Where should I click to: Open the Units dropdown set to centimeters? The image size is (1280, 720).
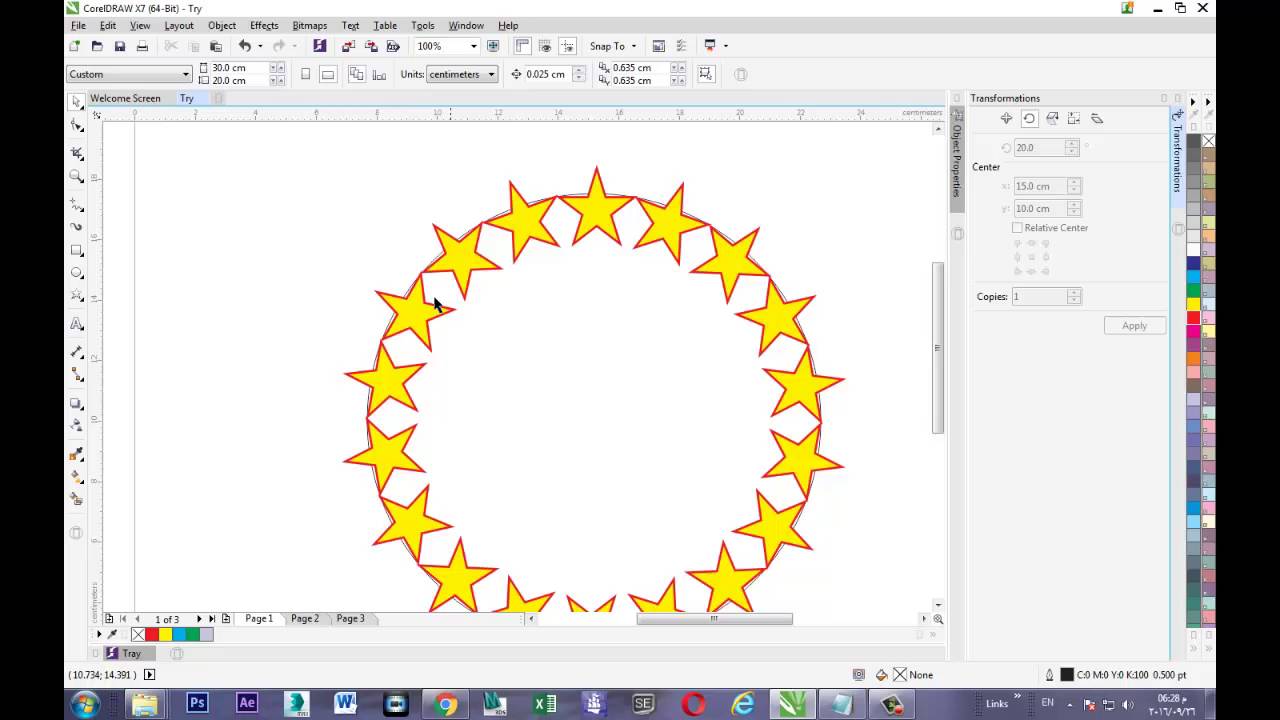pyautogui.click(x=490, y=74)
